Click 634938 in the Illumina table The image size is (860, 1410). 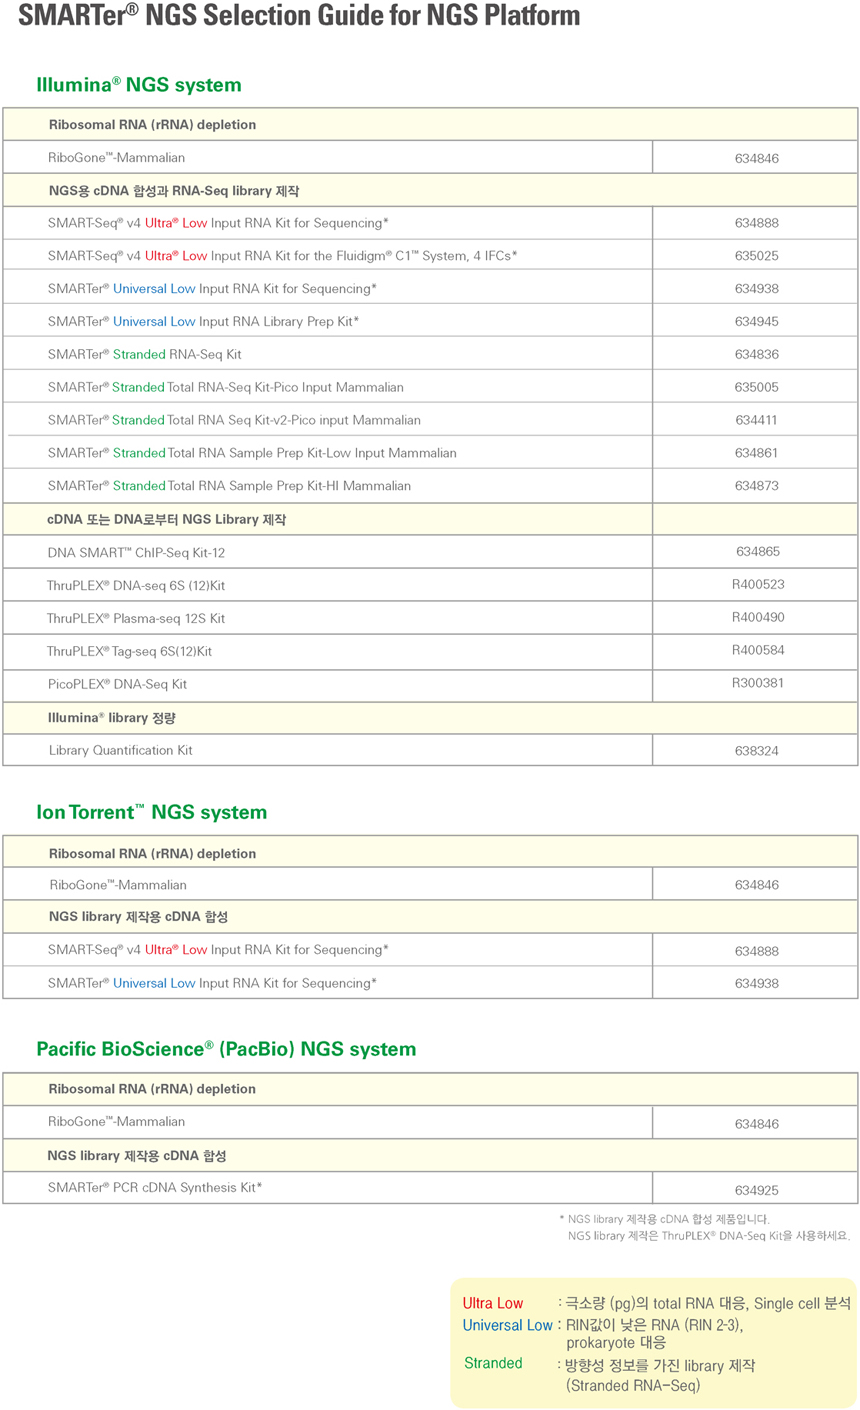click(756, 289)
